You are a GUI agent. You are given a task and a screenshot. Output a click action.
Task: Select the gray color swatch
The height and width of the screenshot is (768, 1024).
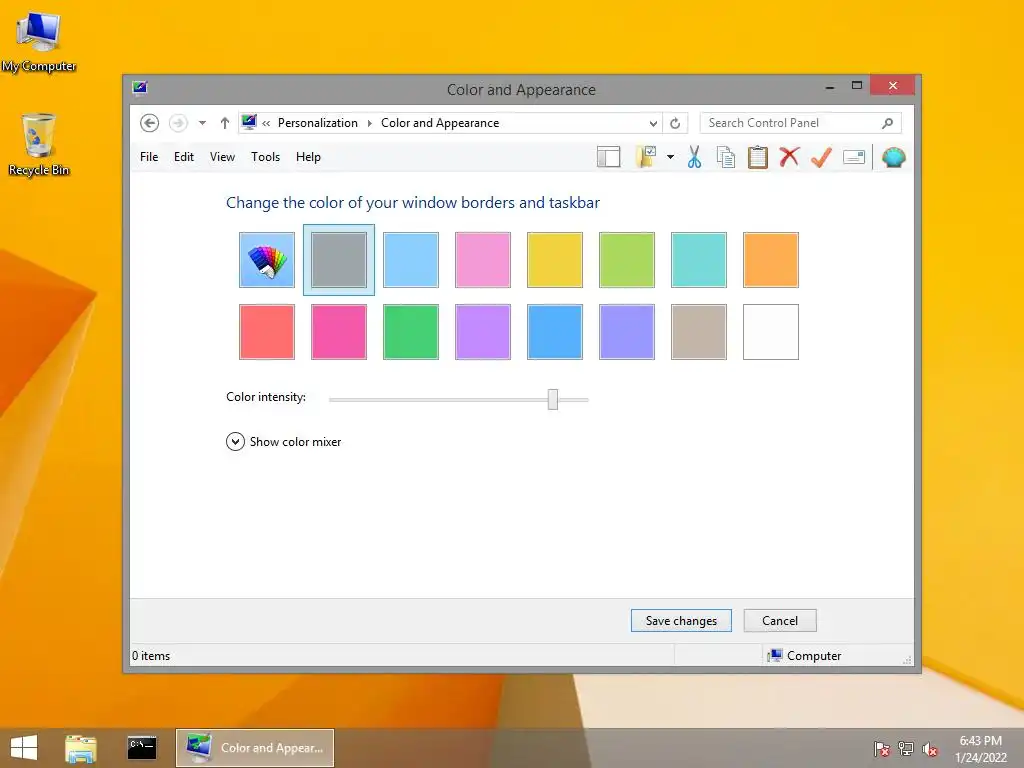pos(339,260)
